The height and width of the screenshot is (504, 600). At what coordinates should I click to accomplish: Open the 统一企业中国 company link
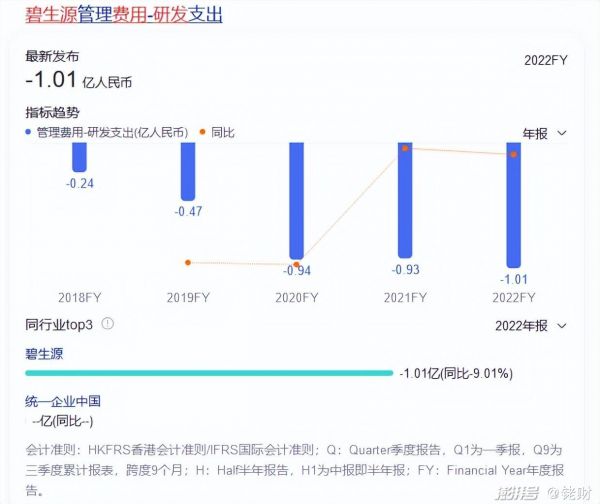63,401
